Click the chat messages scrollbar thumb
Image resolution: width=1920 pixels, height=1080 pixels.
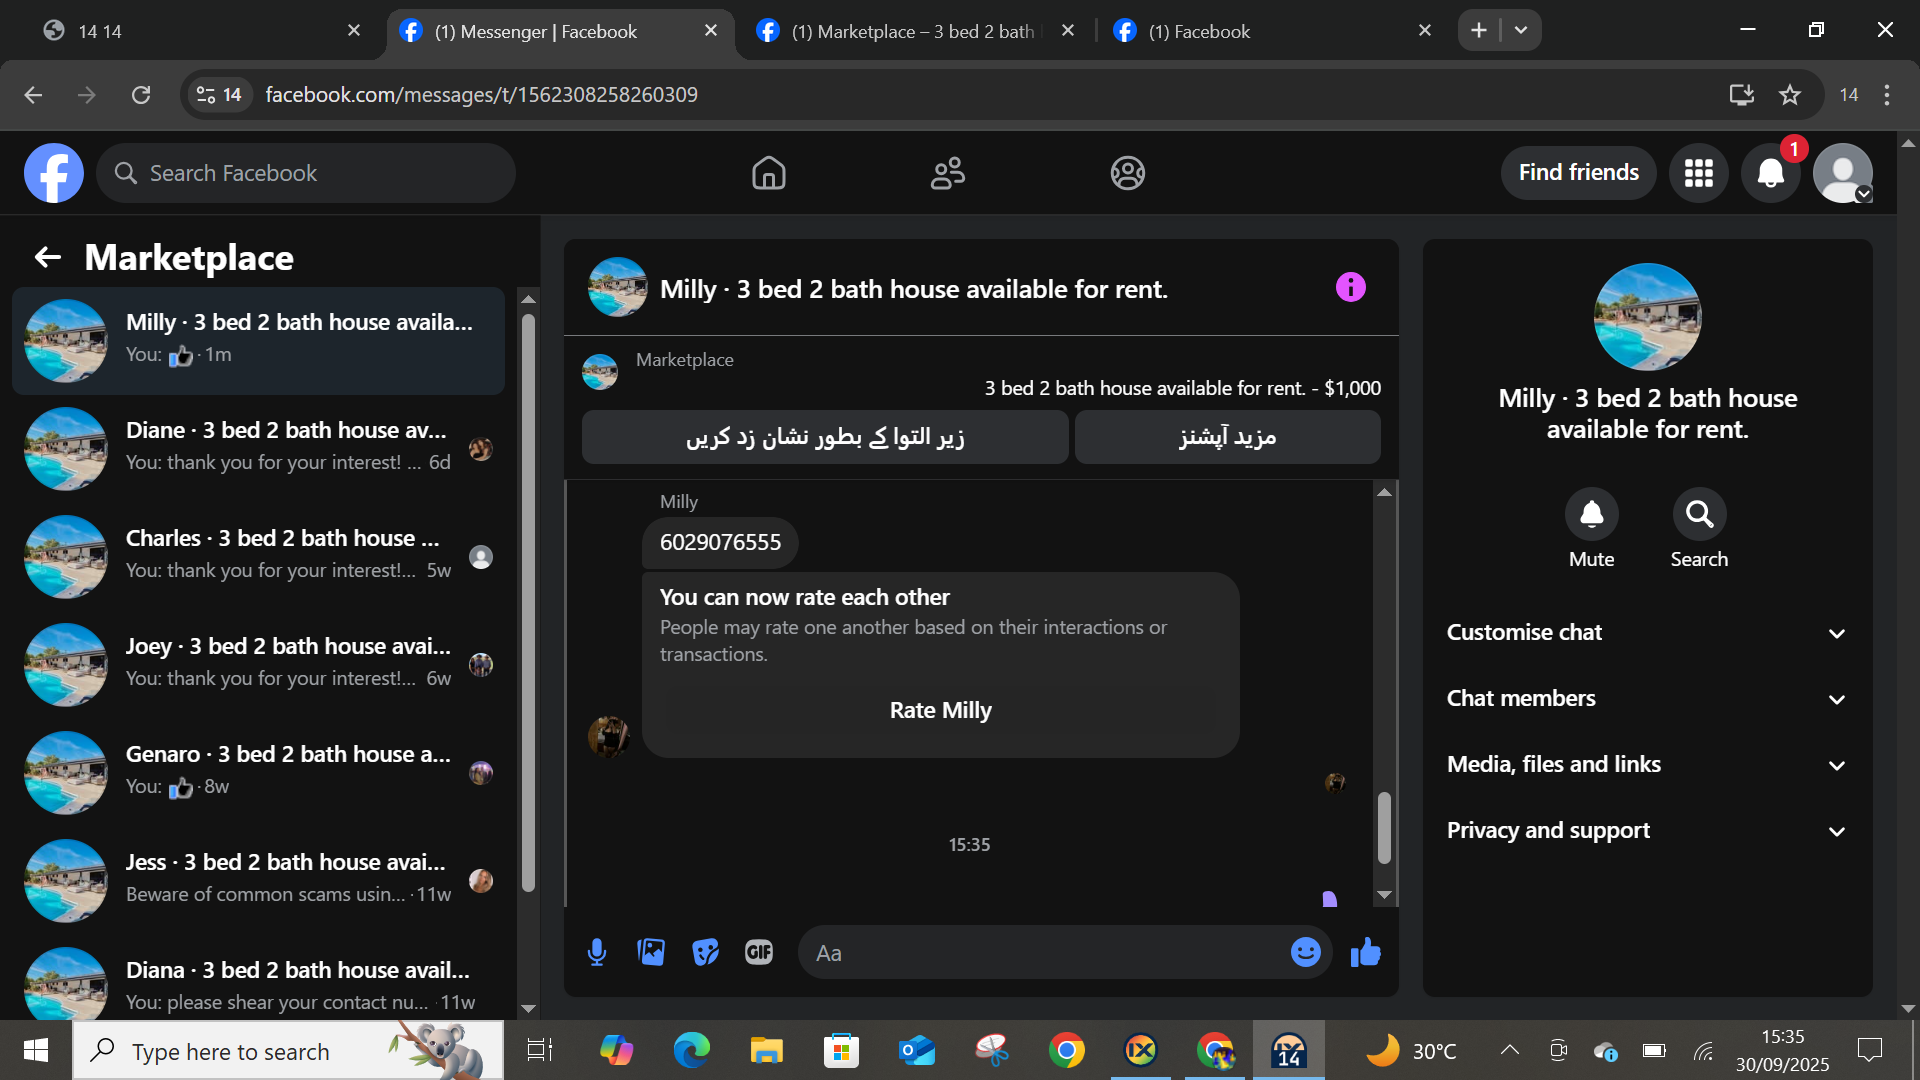[x=1385, y=827]
